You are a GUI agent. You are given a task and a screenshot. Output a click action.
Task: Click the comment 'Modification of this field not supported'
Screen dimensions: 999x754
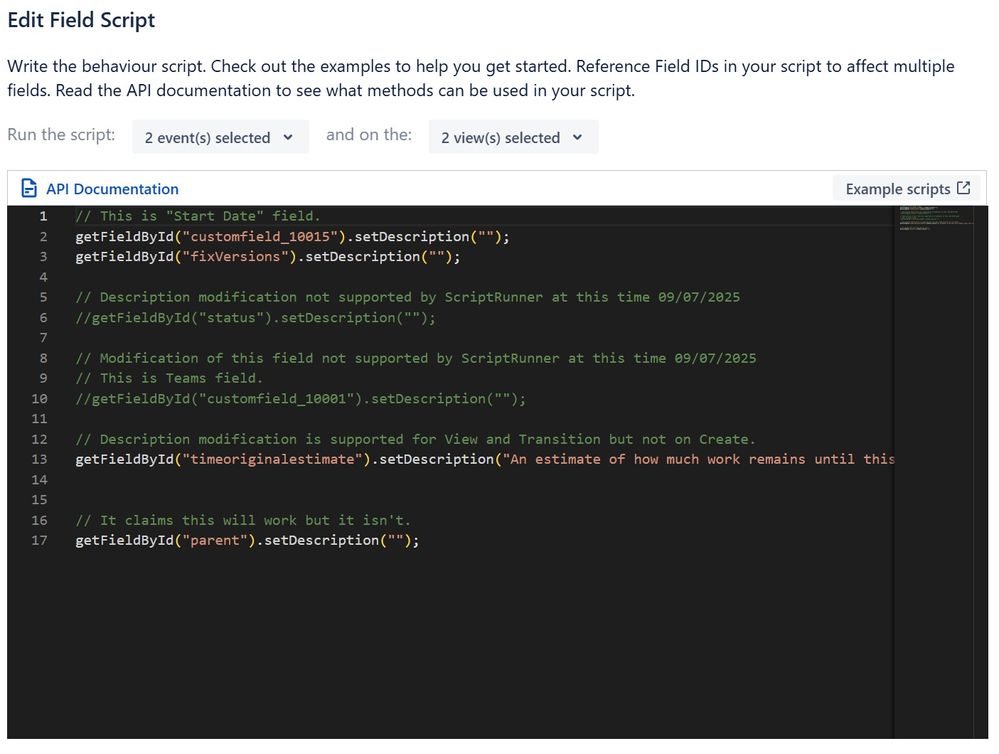click(x=416, y=358)
